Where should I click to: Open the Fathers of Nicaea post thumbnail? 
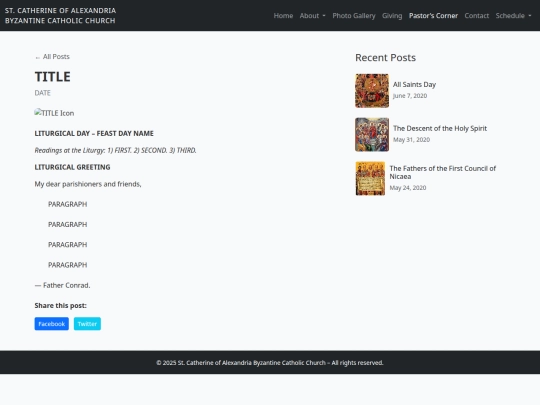370,178
